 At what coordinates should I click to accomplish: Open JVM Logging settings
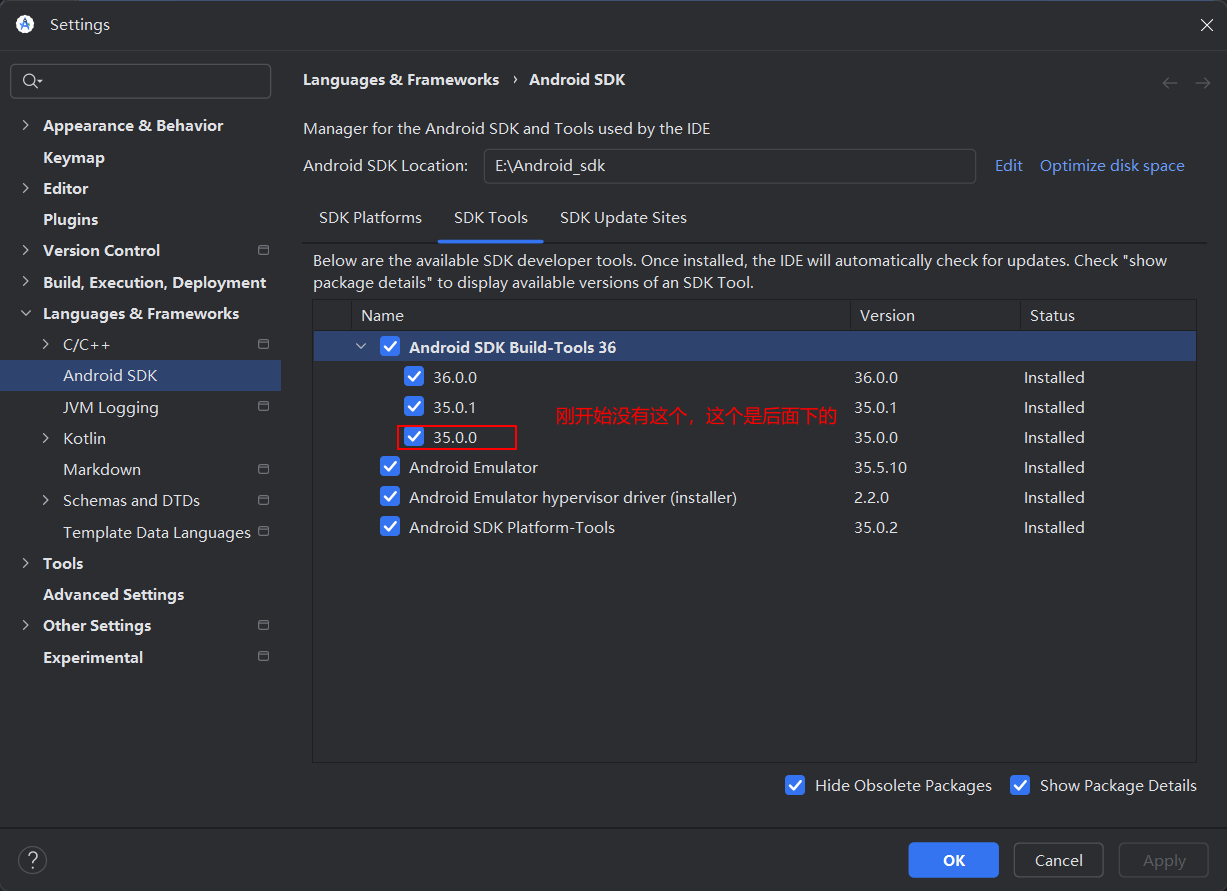(x=110, y=407)
